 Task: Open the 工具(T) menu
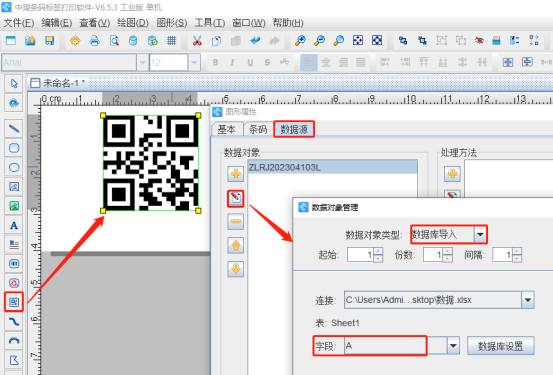point(210,23)
